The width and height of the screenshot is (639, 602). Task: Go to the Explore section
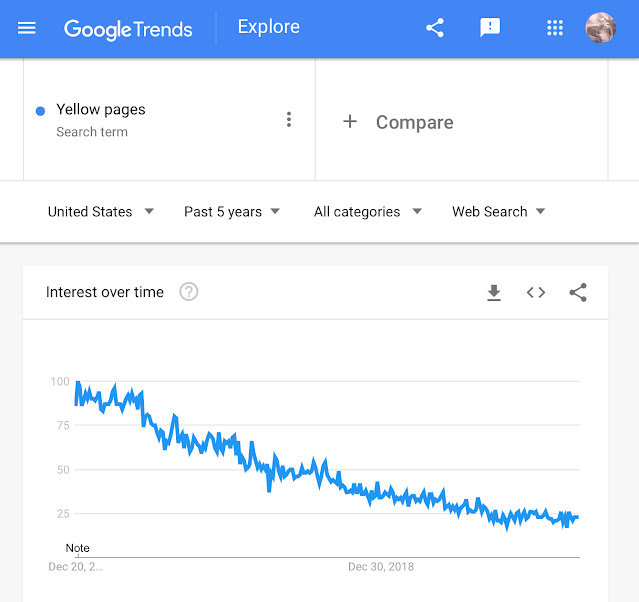pos(269,27)
